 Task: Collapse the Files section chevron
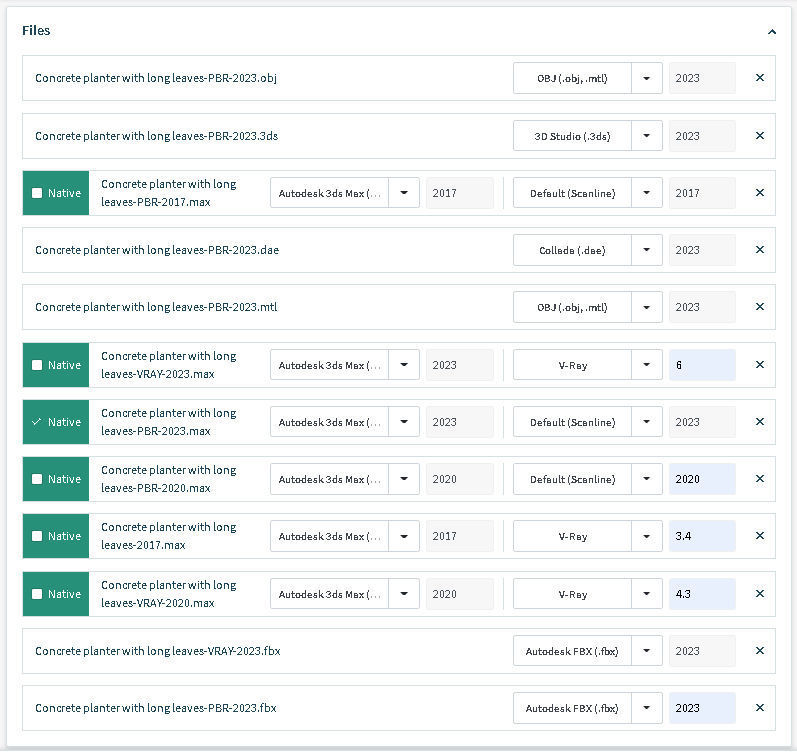[771, 32]
